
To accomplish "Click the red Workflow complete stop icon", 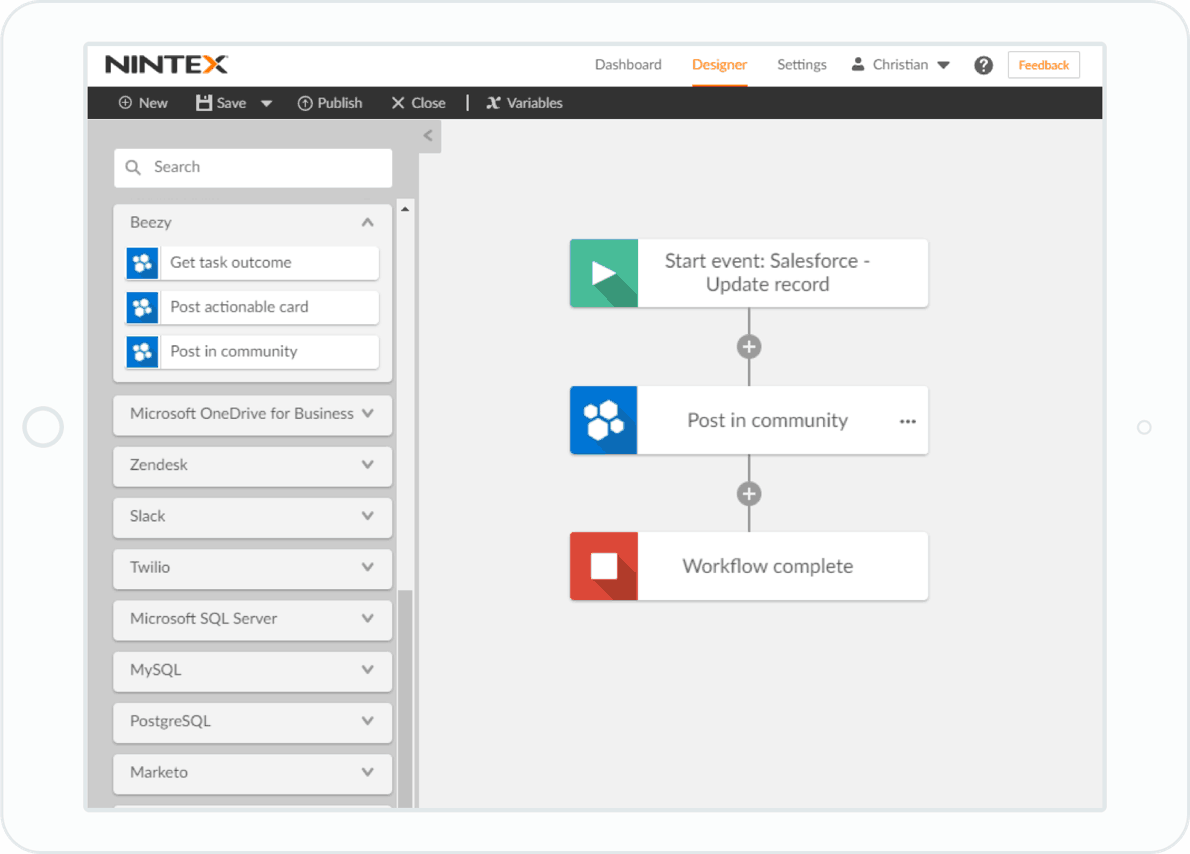I will click(x=604, y=566).
